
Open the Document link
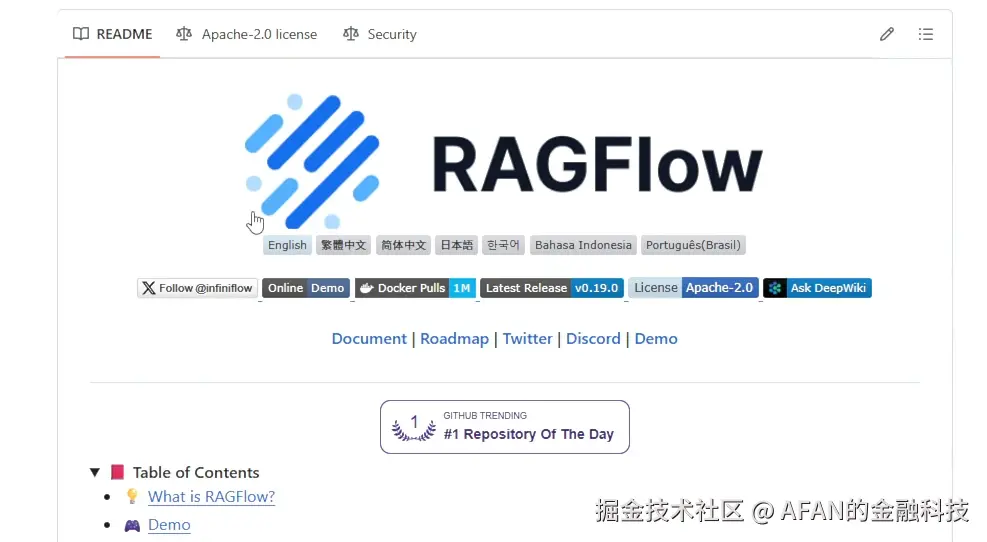pos(369,339)
